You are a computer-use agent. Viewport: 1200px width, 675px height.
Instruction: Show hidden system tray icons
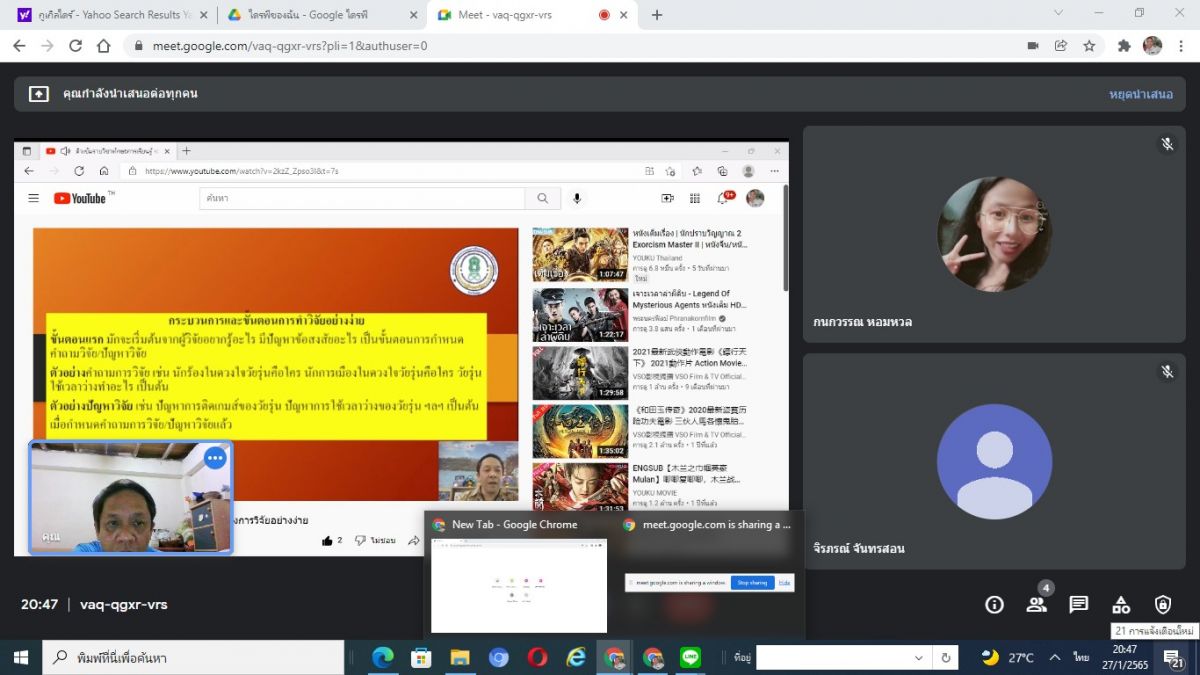click(x=1054, y=658)
